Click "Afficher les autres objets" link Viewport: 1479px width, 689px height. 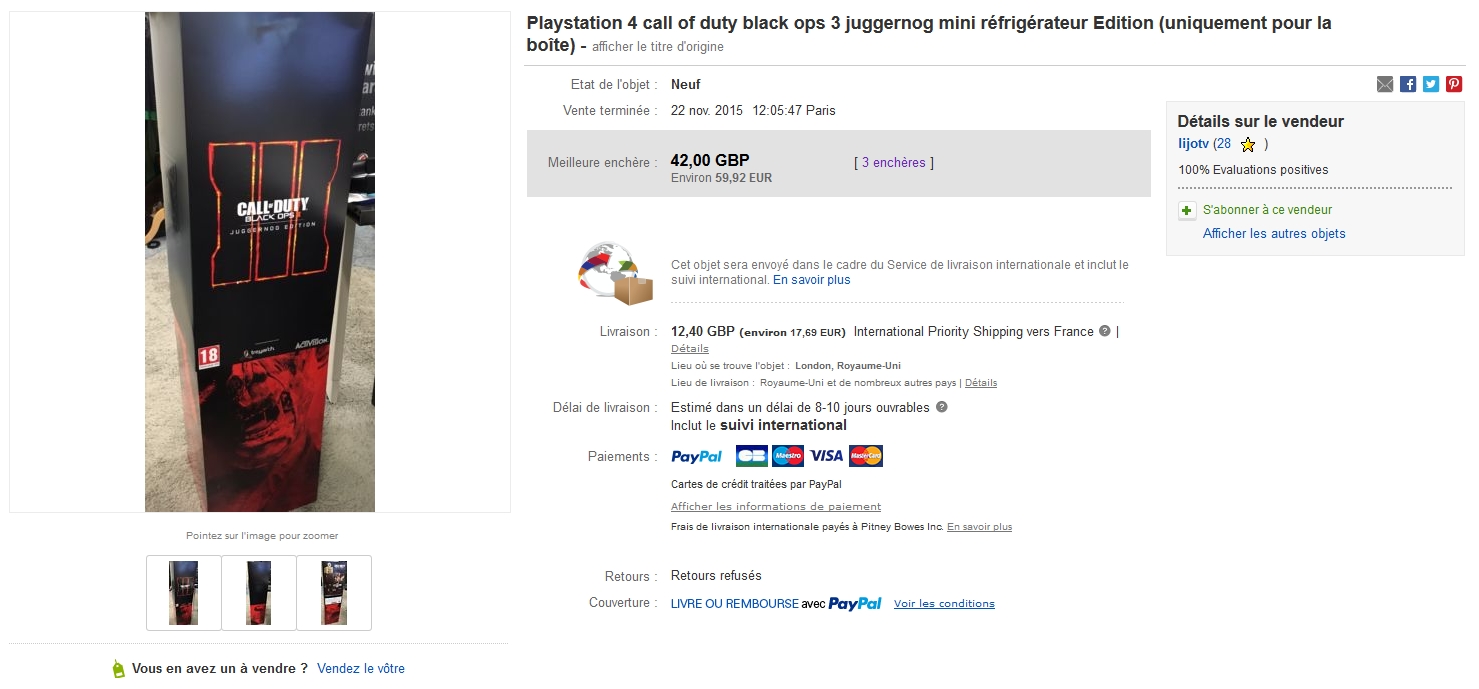point(1274,233)
